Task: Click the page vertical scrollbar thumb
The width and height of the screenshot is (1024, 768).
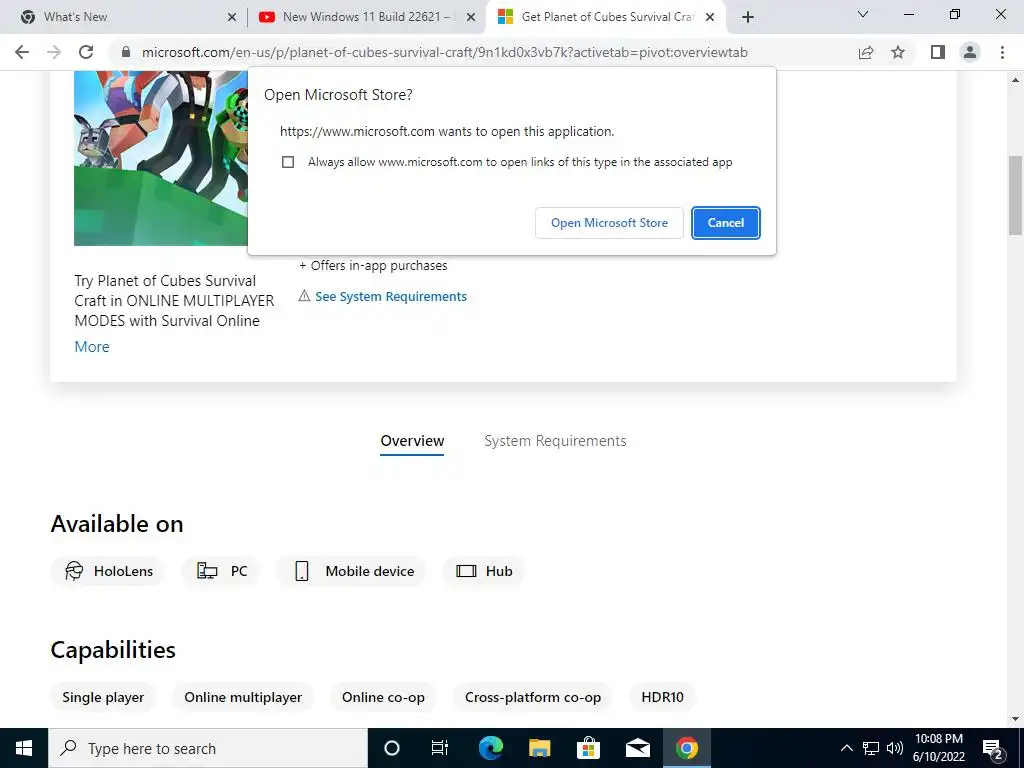Action: pos(1015,195)
